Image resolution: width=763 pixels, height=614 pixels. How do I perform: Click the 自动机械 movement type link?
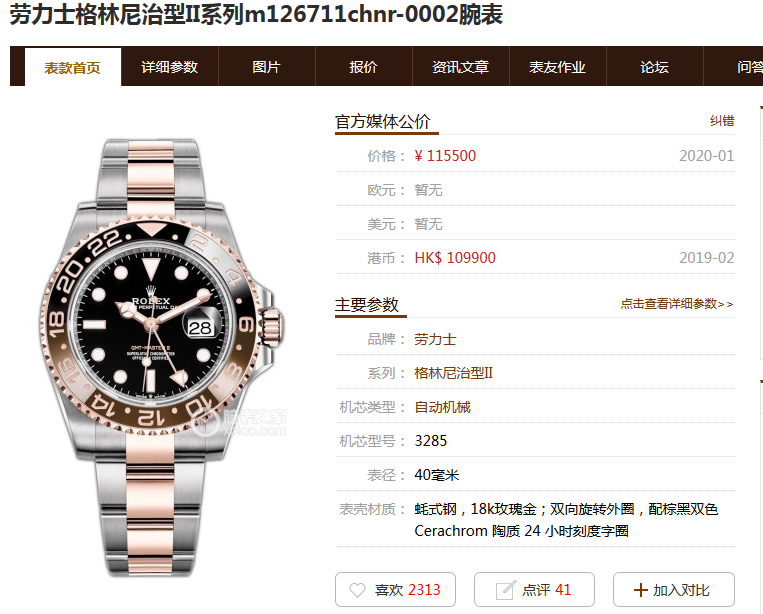[x=442, y=407]
